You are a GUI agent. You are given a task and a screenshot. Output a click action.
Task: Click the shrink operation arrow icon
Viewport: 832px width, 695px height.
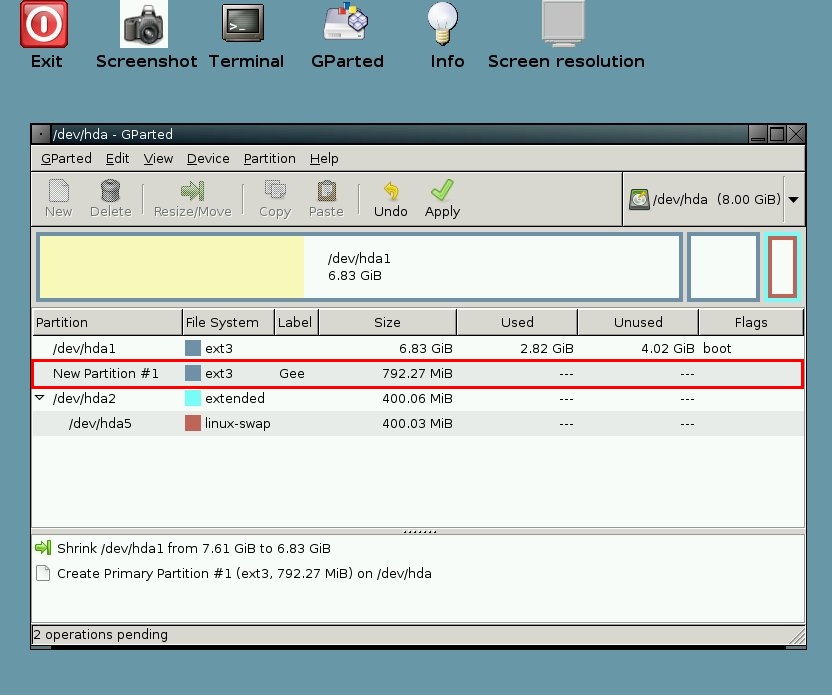[x=43, y=548]
